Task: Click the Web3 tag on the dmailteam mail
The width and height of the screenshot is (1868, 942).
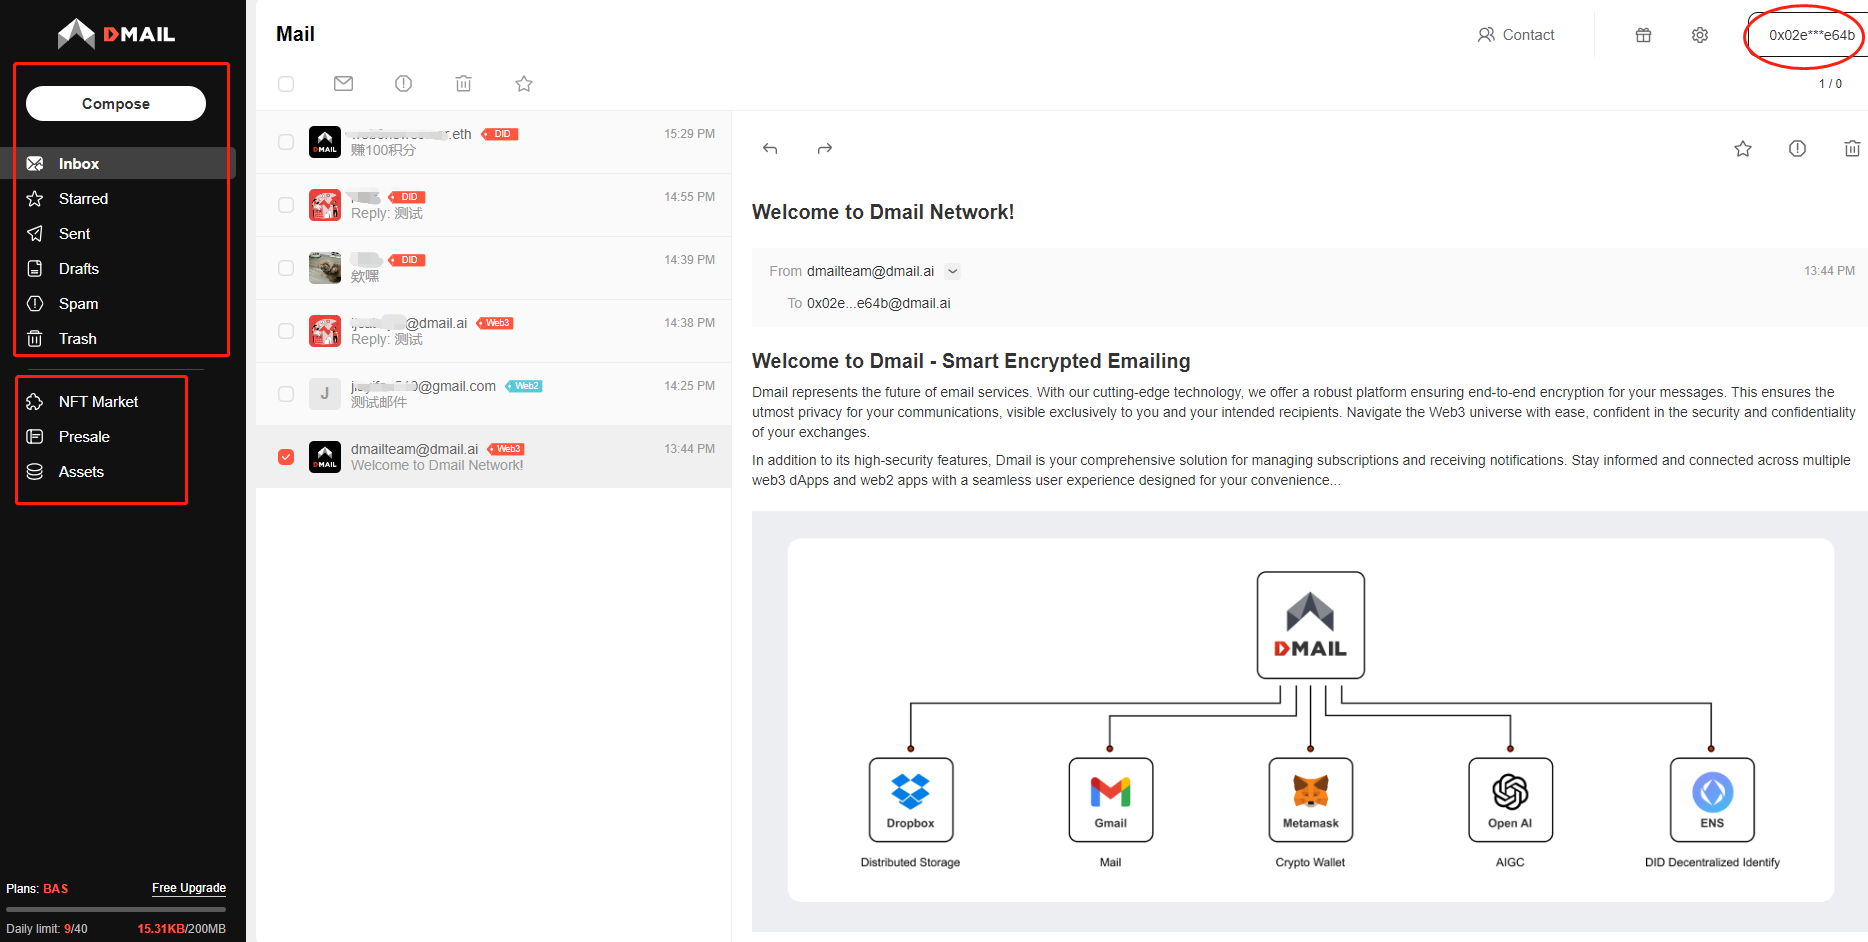Action: [506, 449]
